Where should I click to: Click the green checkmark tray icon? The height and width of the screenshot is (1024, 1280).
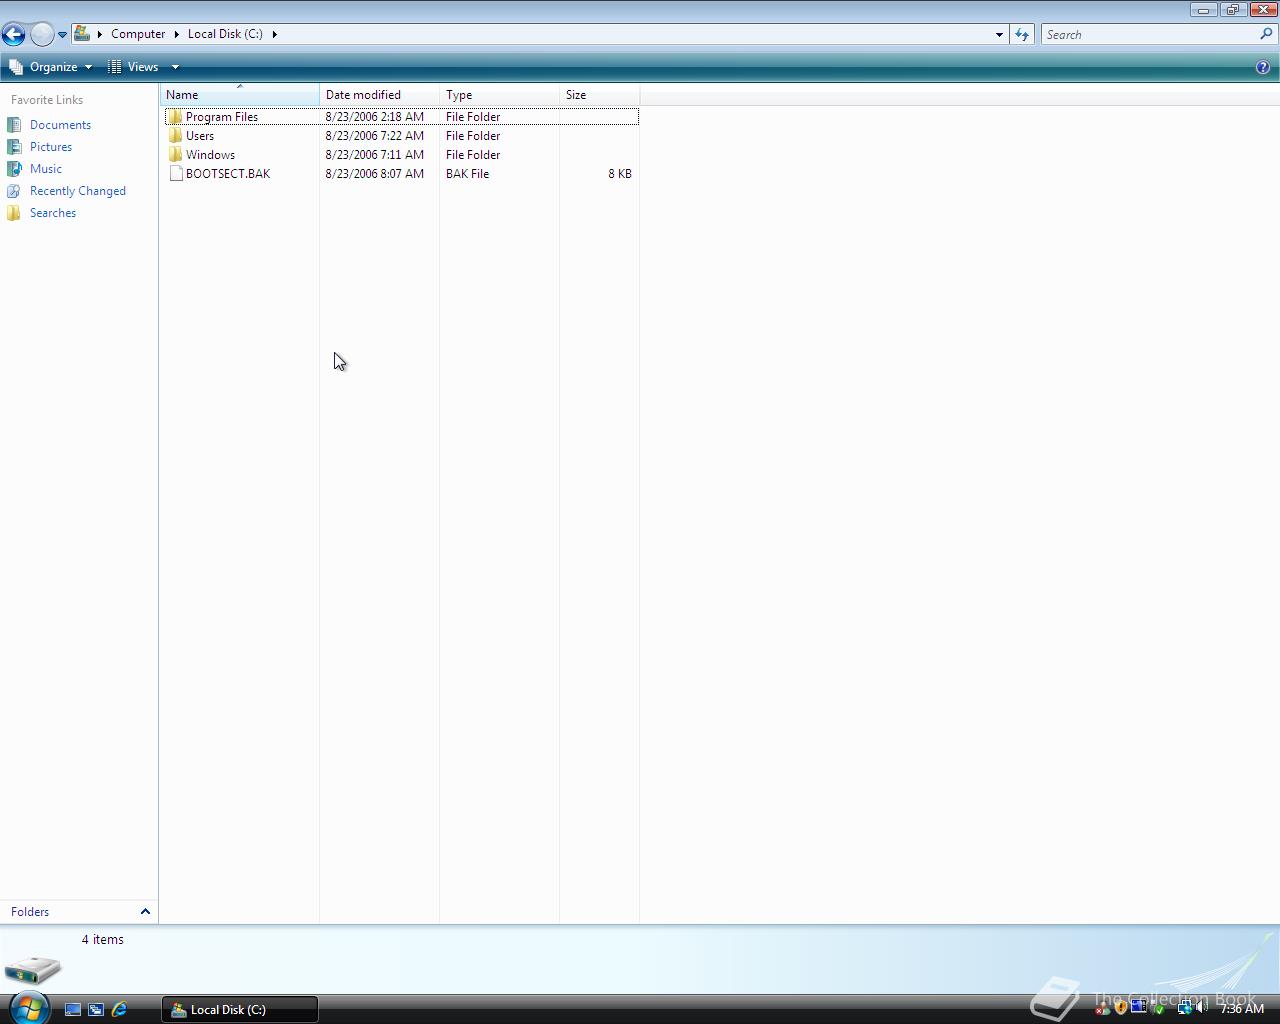click(1159, 1009)
